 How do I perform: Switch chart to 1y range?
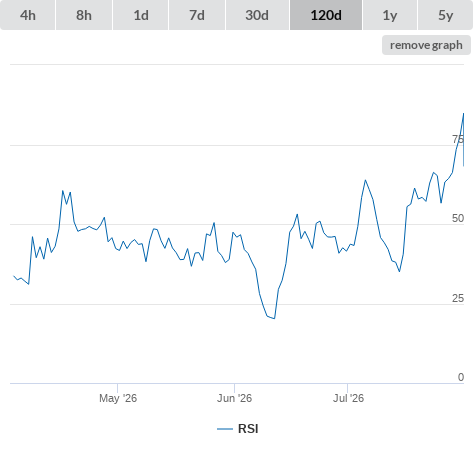(x=390, y=15)
